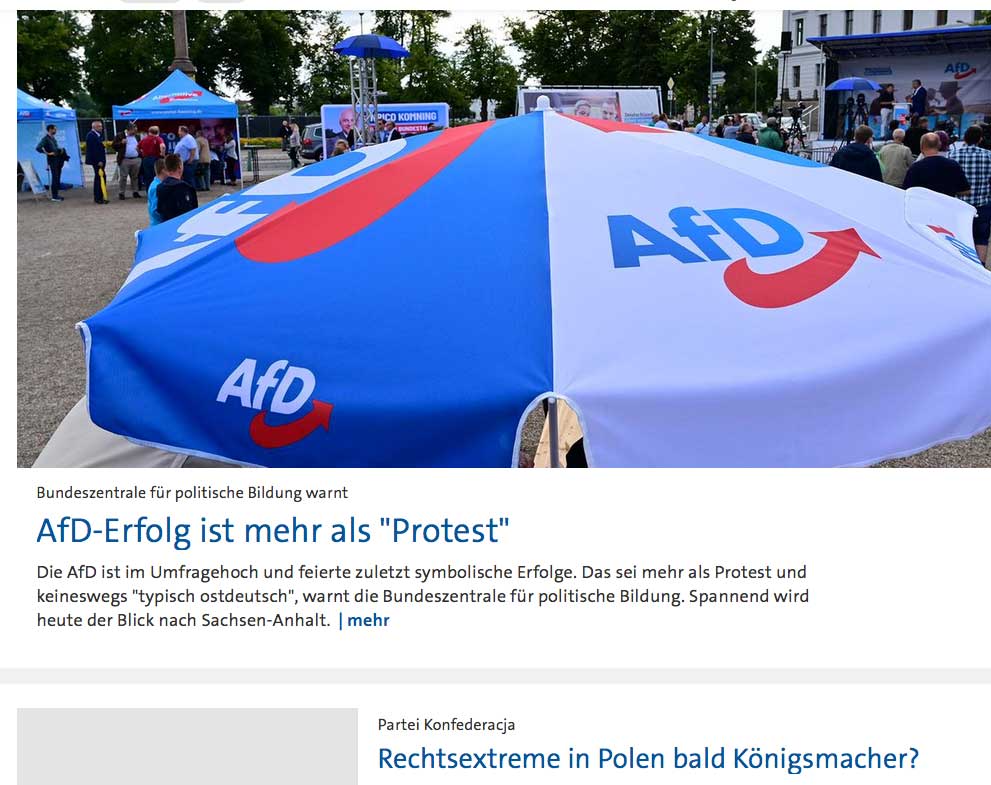Select the grey placeholder thumbnail beside the Polen article
Viewport: 991px width, 785px height.
pyautogui.click(x=187, y=746)
